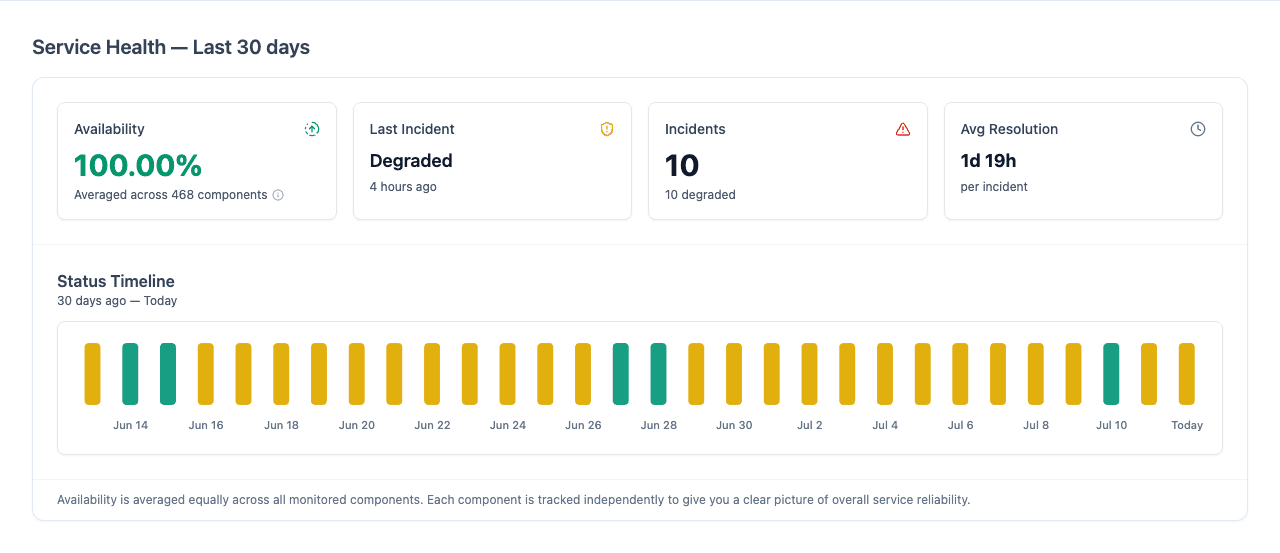Open the Jul 11 status bar
Image resolution: width=1280 pixels, height=553 pixels.
1149,374
